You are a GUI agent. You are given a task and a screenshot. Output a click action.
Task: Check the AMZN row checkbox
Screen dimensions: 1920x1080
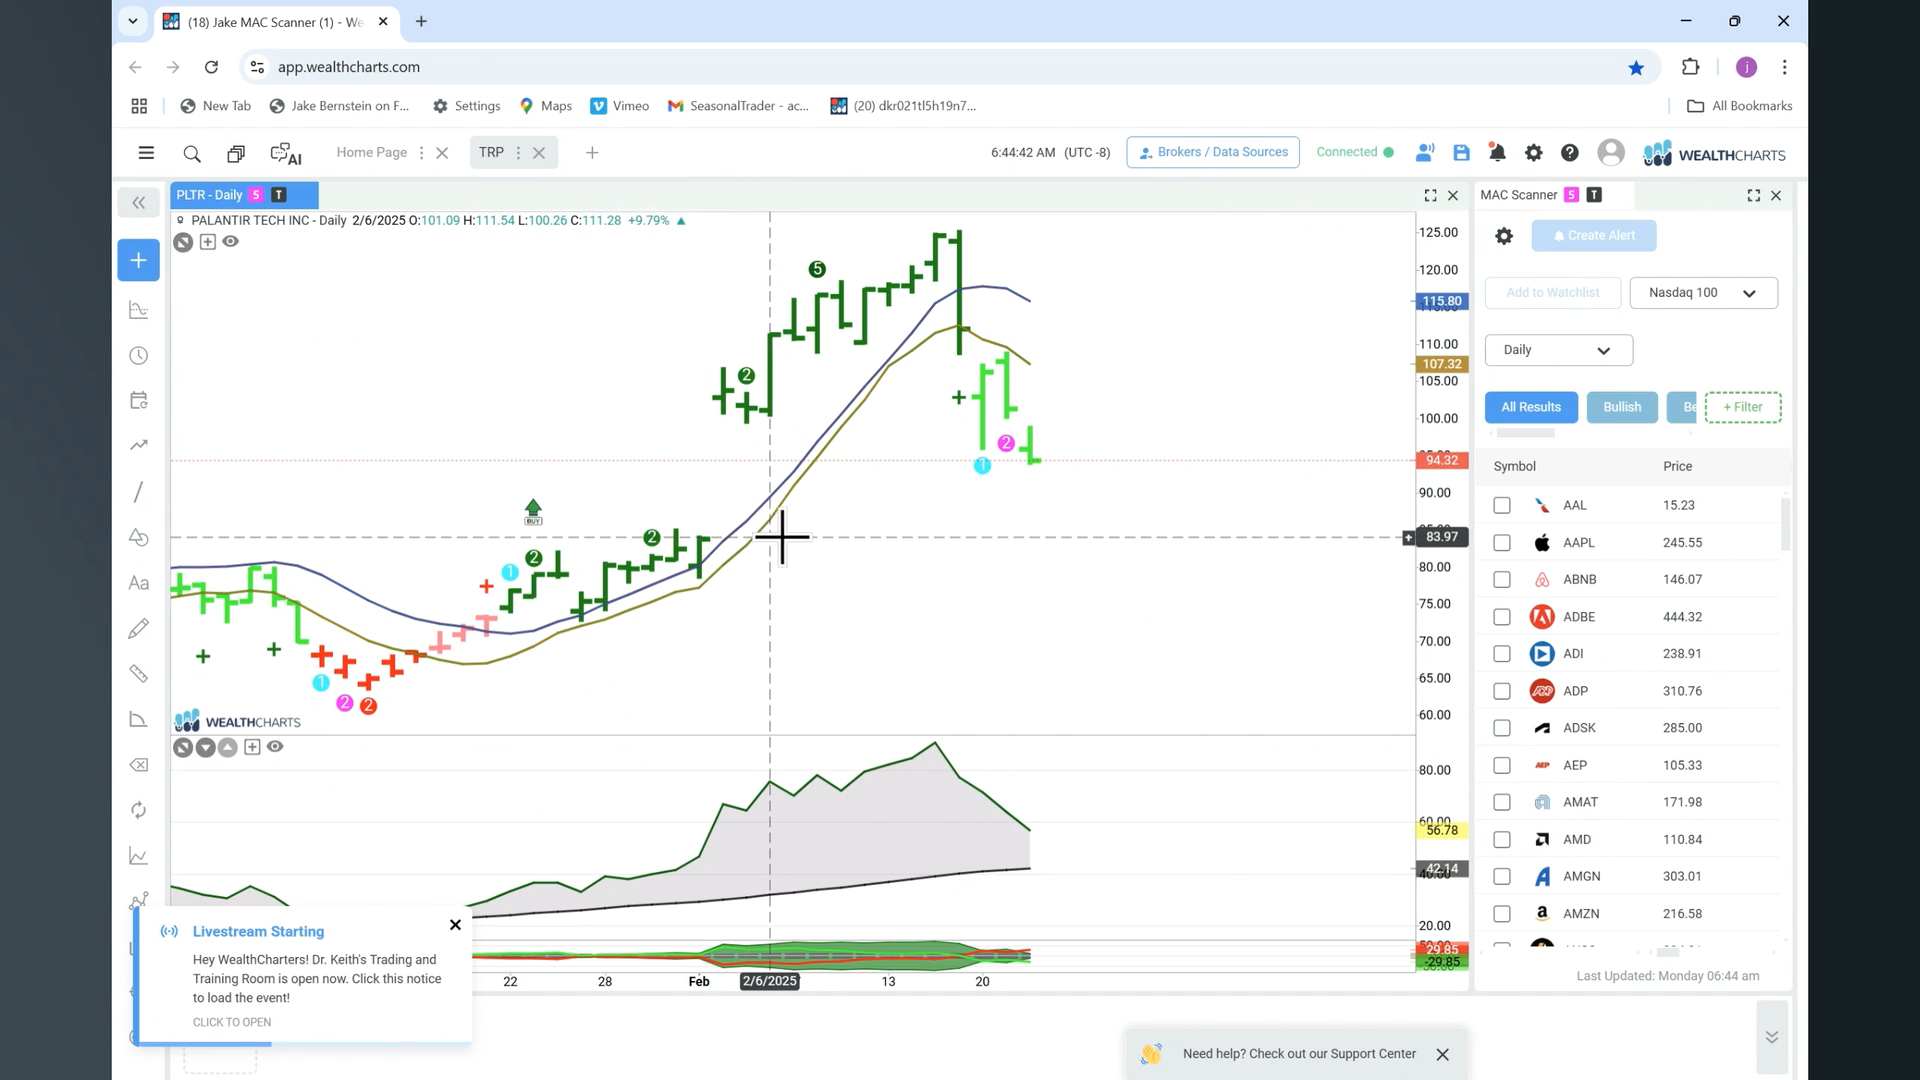tap(1502, 914)
